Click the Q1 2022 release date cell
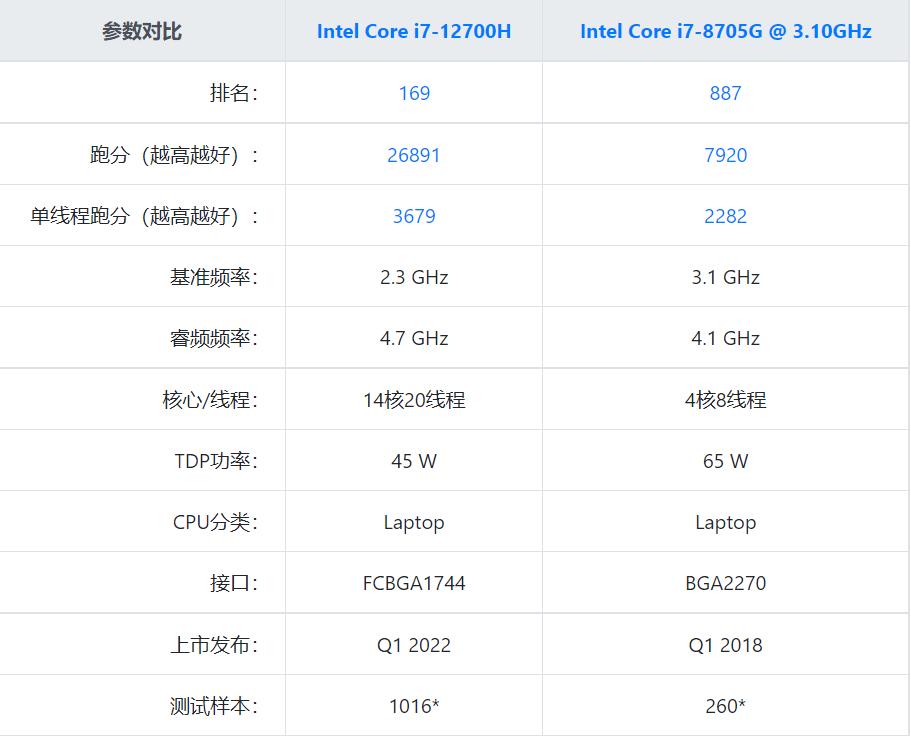911x736 pixels. coord(415,644)
